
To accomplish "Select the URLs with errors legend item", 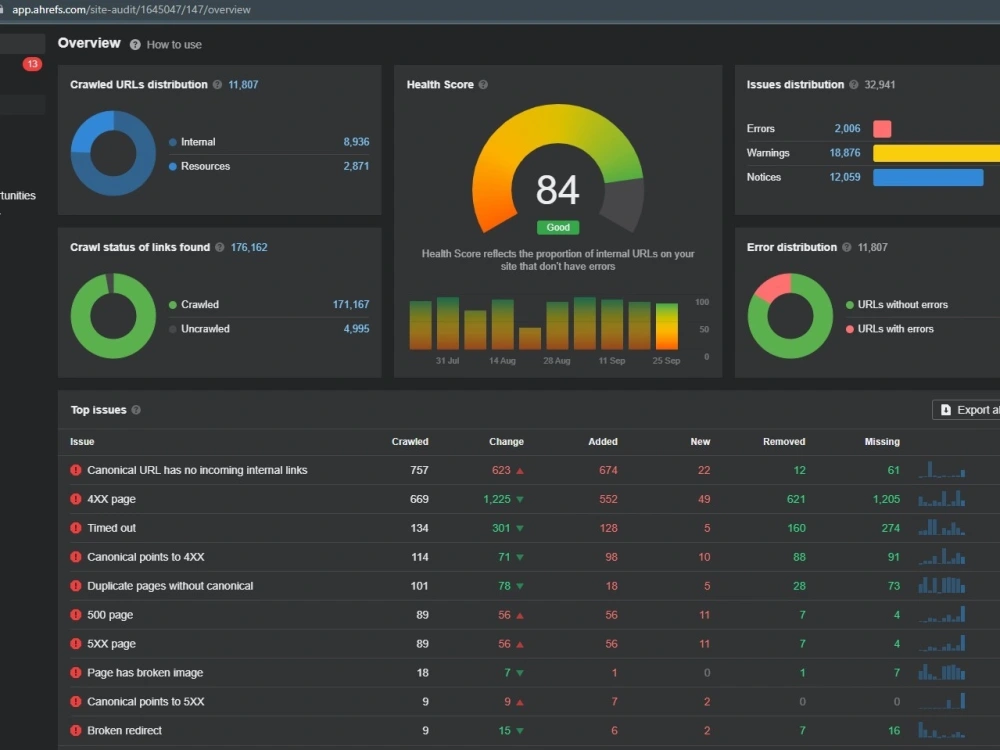I will (x=890, y=328).
